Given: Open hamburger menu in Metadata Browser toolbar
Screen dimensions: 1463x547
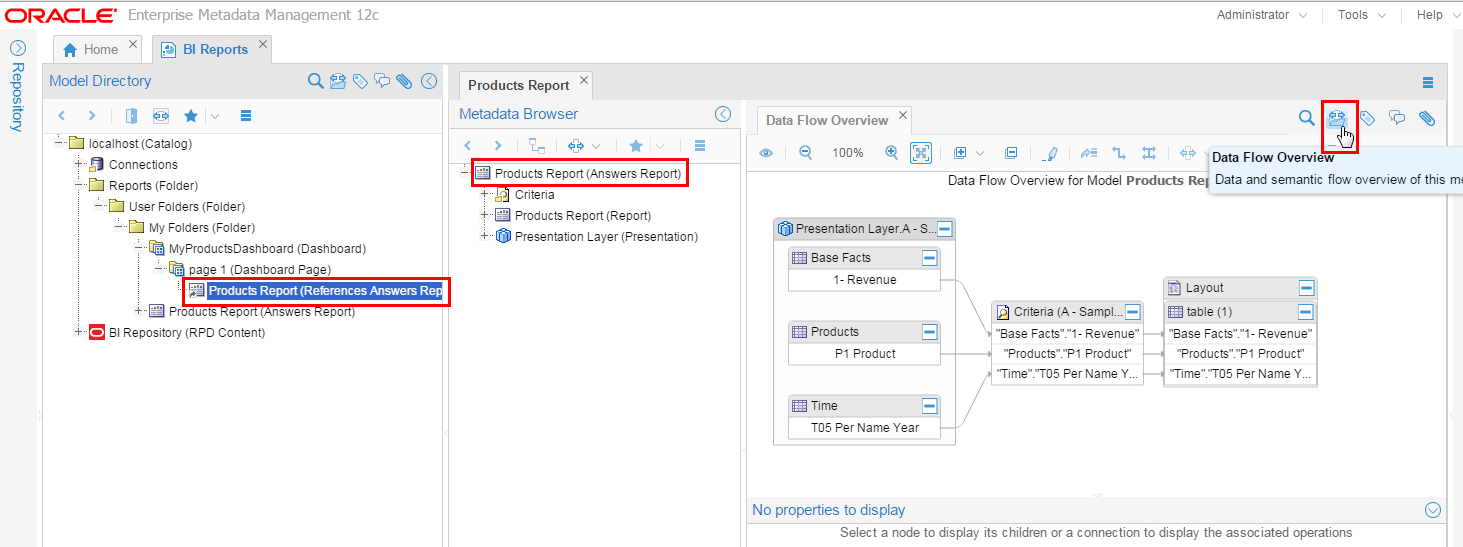Looking at the screenshot, I should click(x=700, y=146).
